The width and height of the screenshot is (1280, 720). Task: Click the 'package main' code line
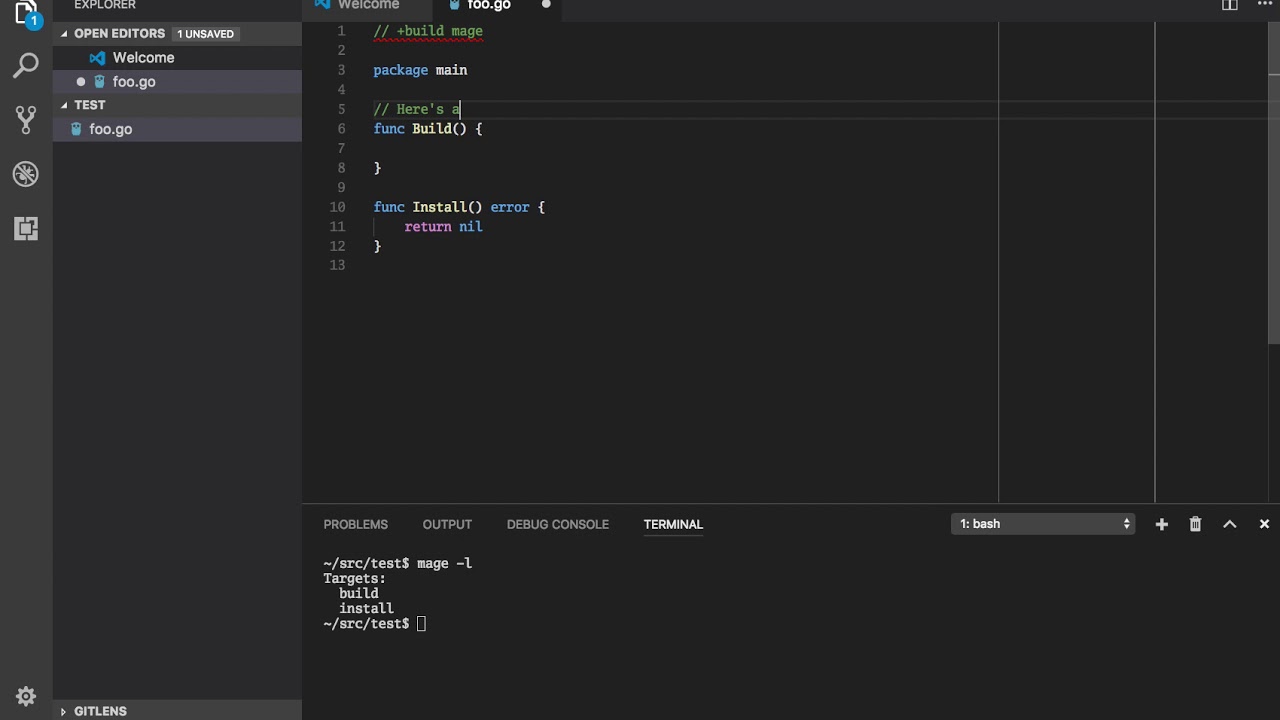pos(420,70)
